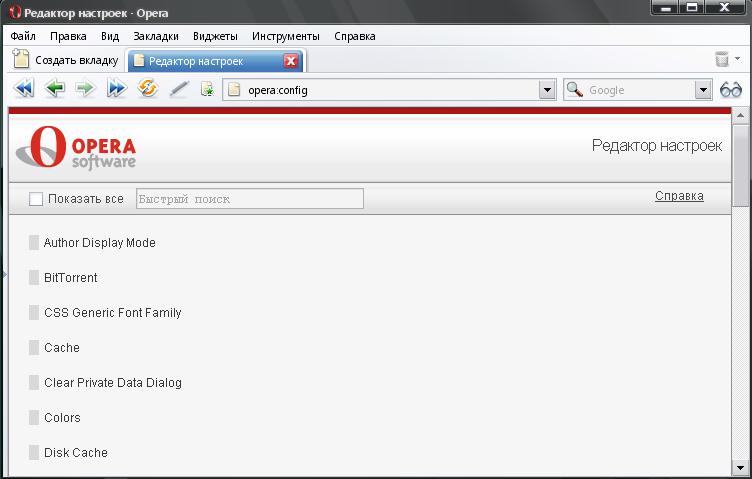The image size is (752, 479).
Task: Close the 'Редактор настроек' tab
Action: click(291, 61)
